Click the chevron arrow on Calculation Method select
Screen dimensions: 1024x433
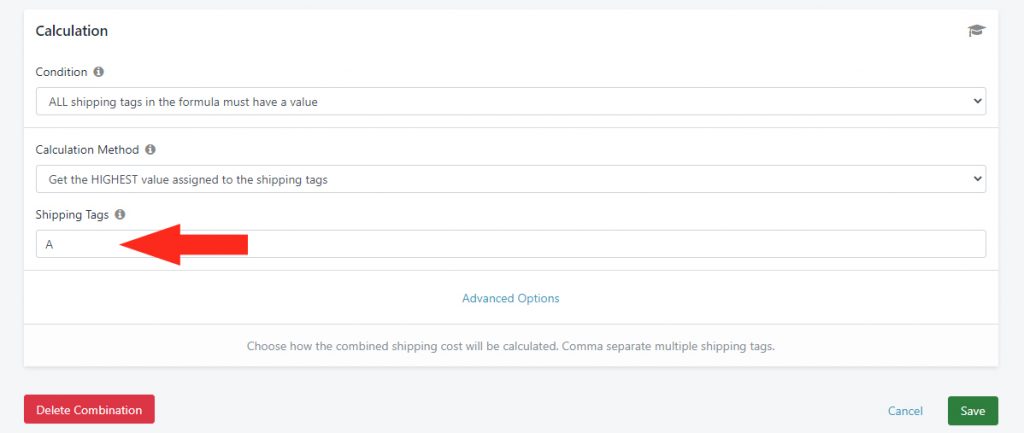pyautogui.click(x=977, y=179)
